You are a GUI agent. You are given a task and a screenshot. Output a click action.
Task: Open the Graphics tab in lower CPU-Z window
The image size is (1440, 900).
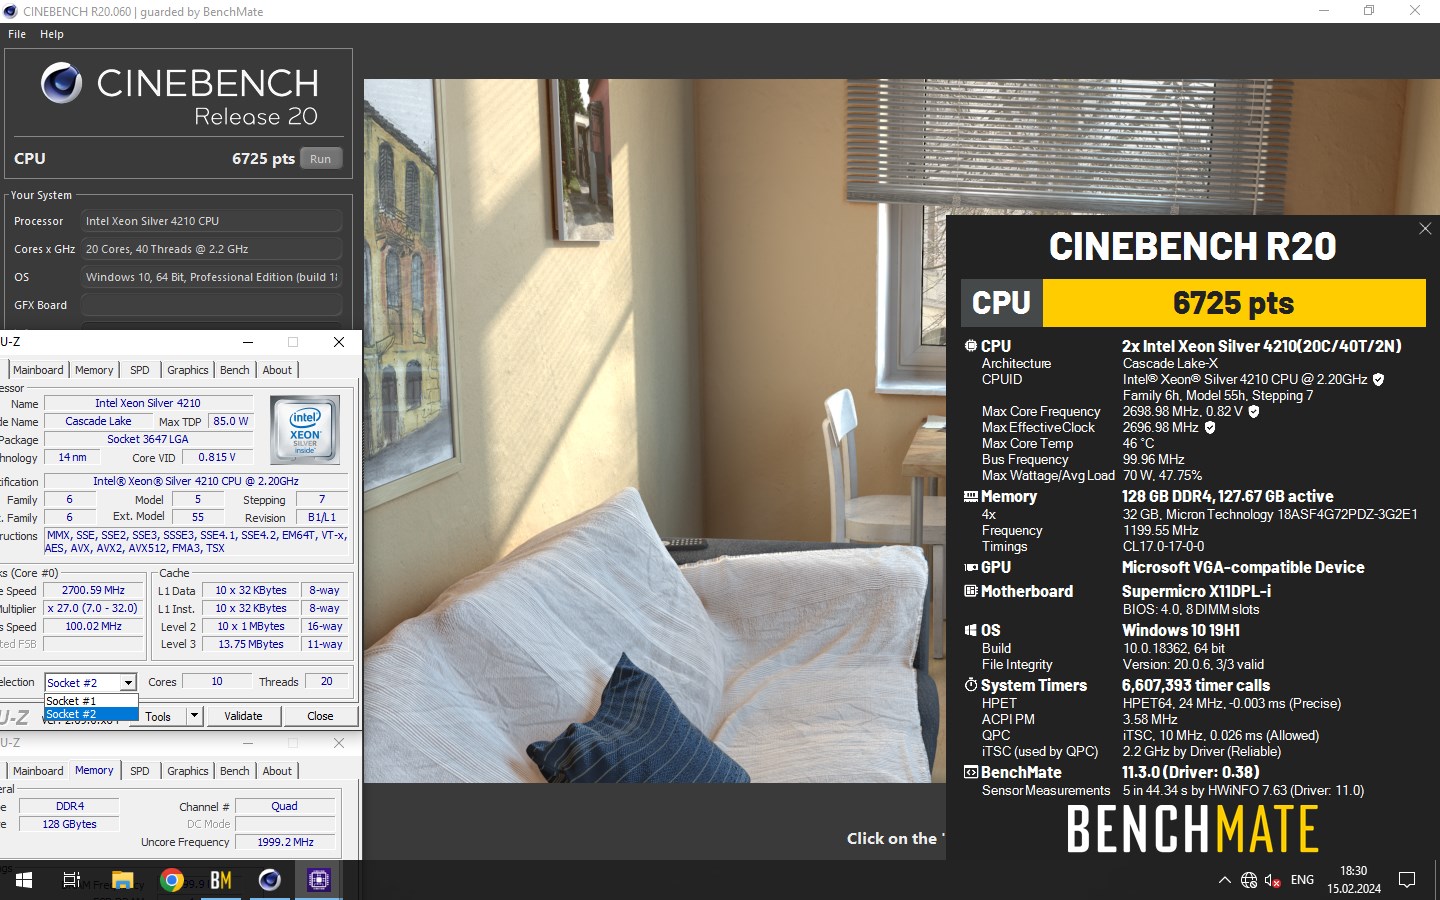click(188, 771)
